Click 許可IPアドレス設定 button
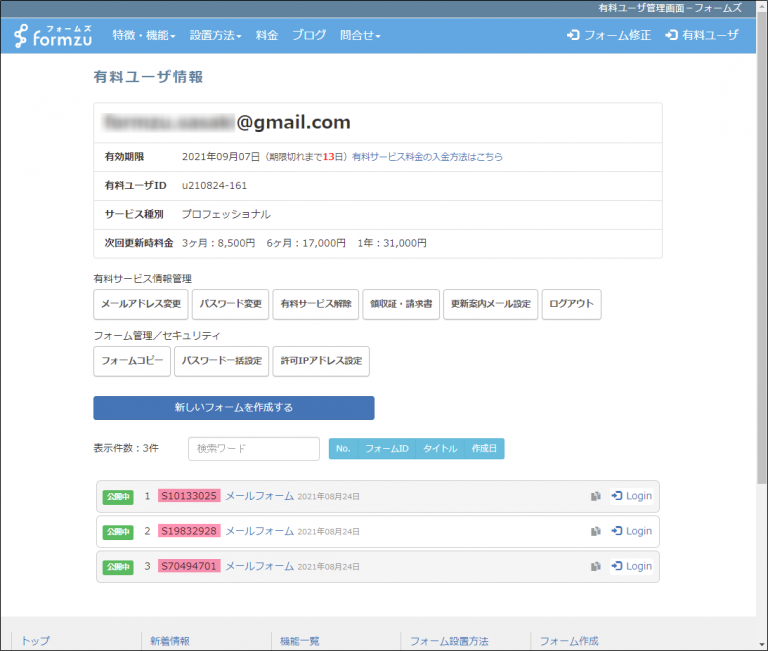The height and width of the screenshot is (651, 768). (x=321, y=361)
